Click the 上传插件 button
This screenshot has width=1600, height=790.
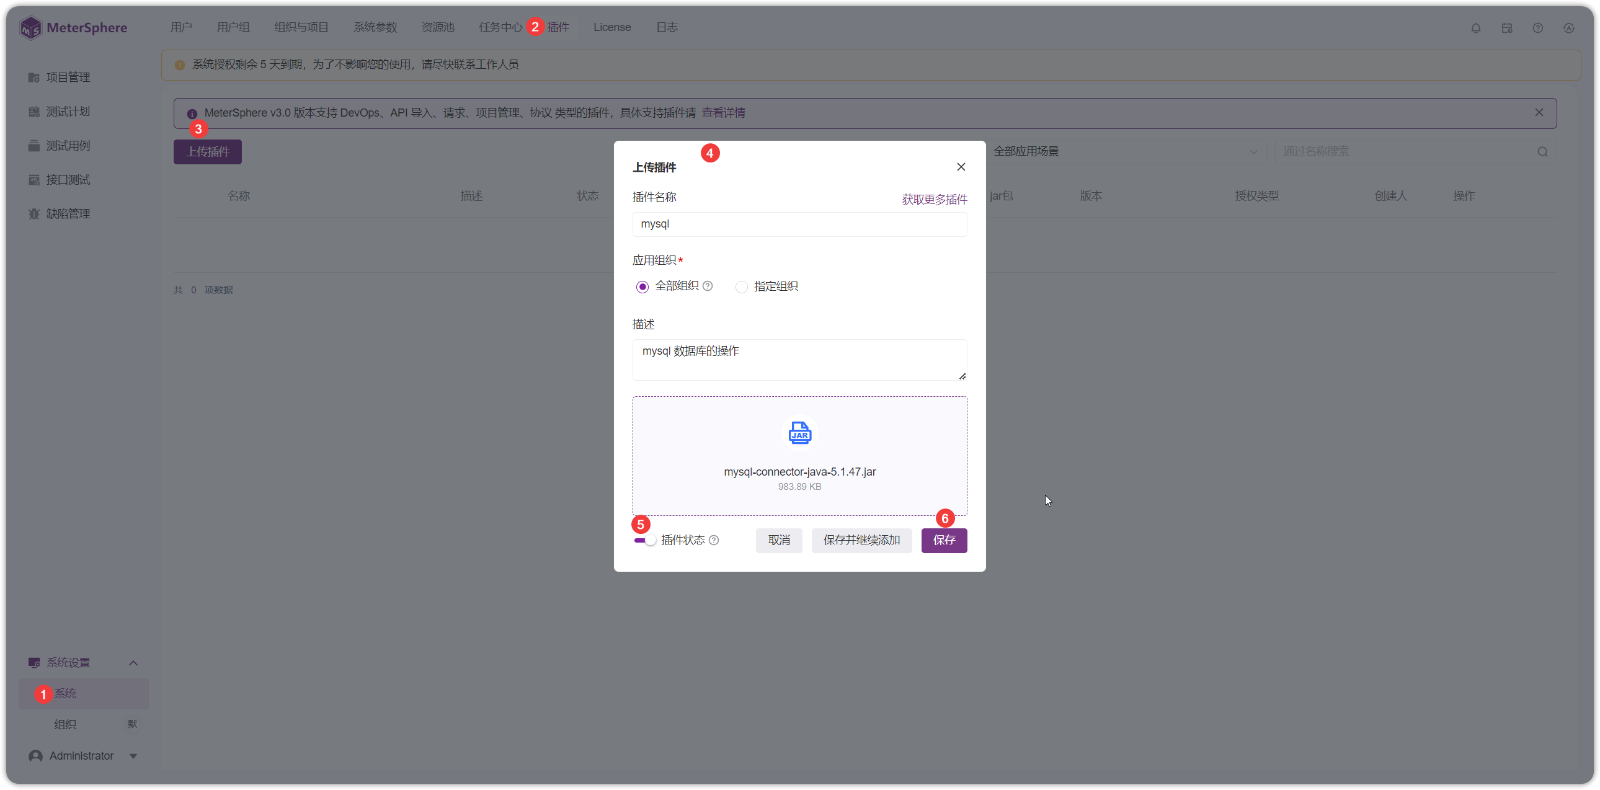pos(208,152)
